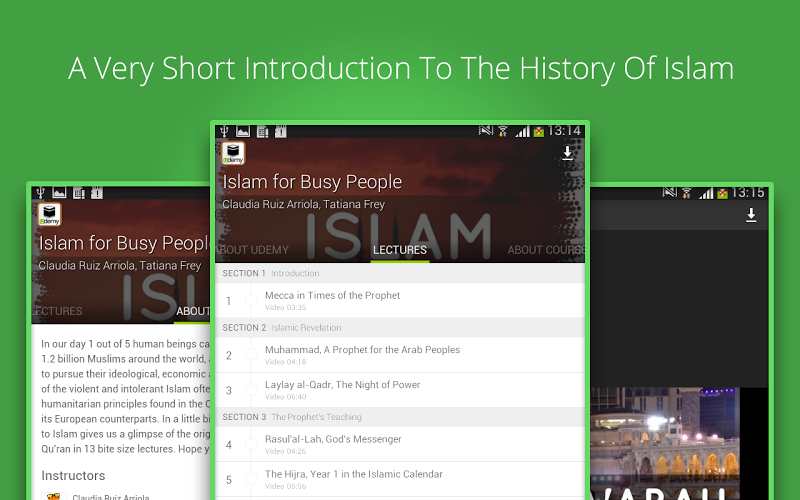Tap 13:15 clock in right phone status bar
Screen dimensions: 800x500
coord(748,192)
